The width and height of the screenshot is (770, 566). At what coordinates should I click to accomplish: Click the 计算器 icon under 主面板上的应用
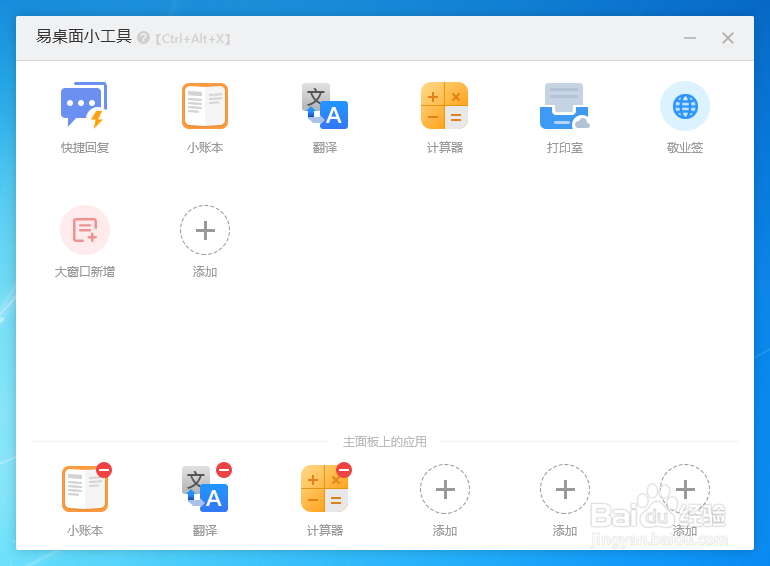click(325, 489)
